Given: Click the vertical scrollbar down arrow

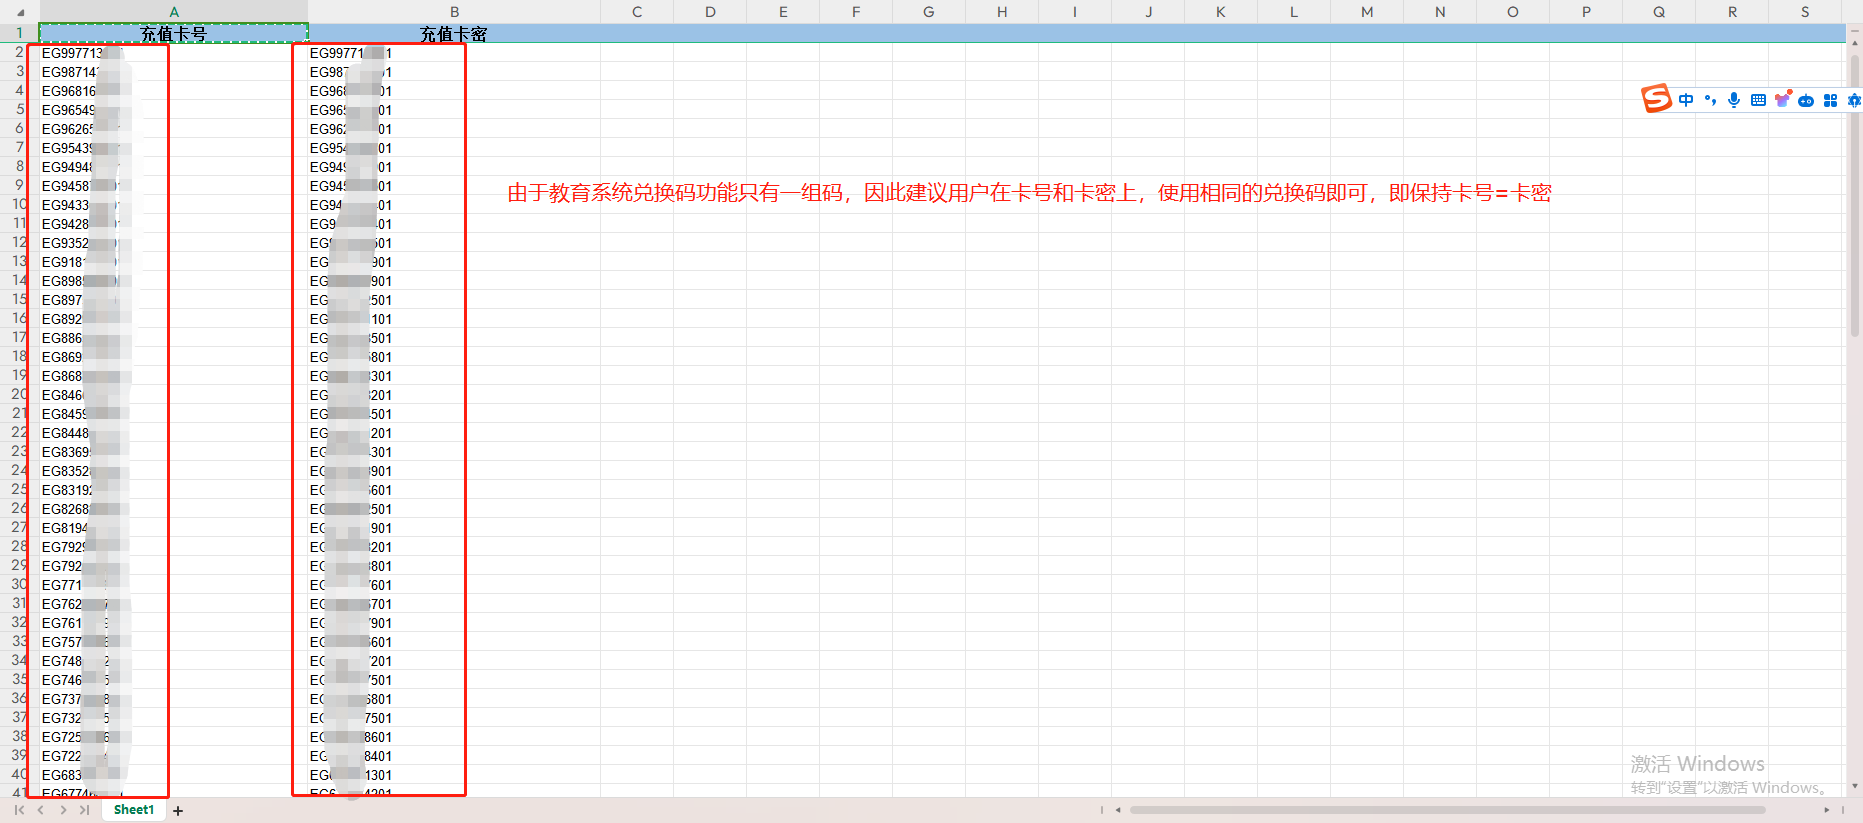Looking at the screenshot, I should [x=1855, y=786].
